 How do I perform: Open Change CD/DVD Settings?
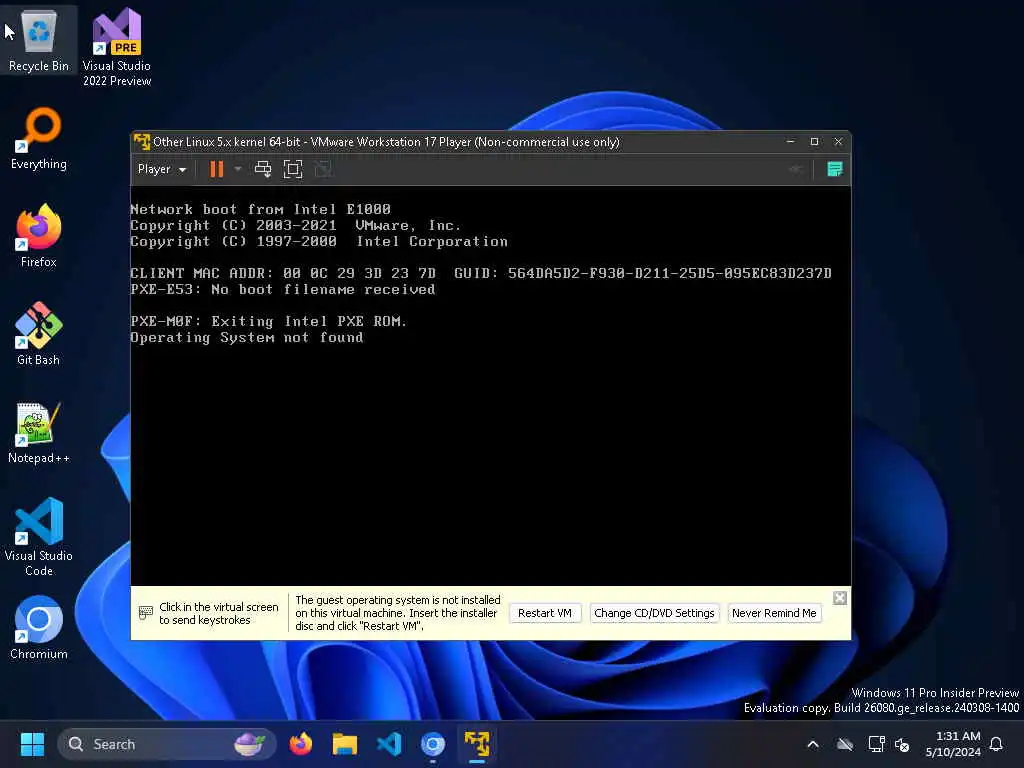tap(654, 613)
